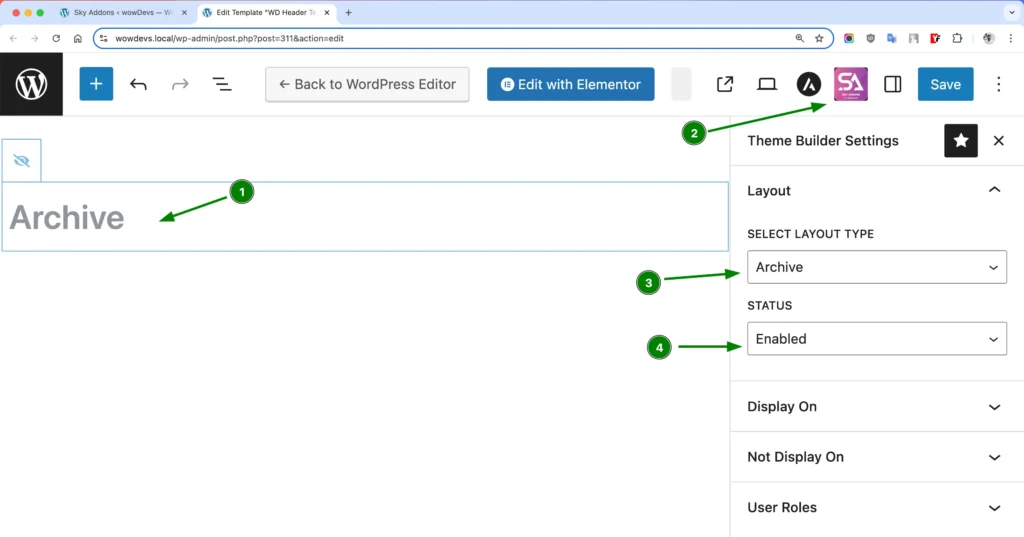Collapse the Layout section
1024x537 pixels.
[x=876, y=191]
